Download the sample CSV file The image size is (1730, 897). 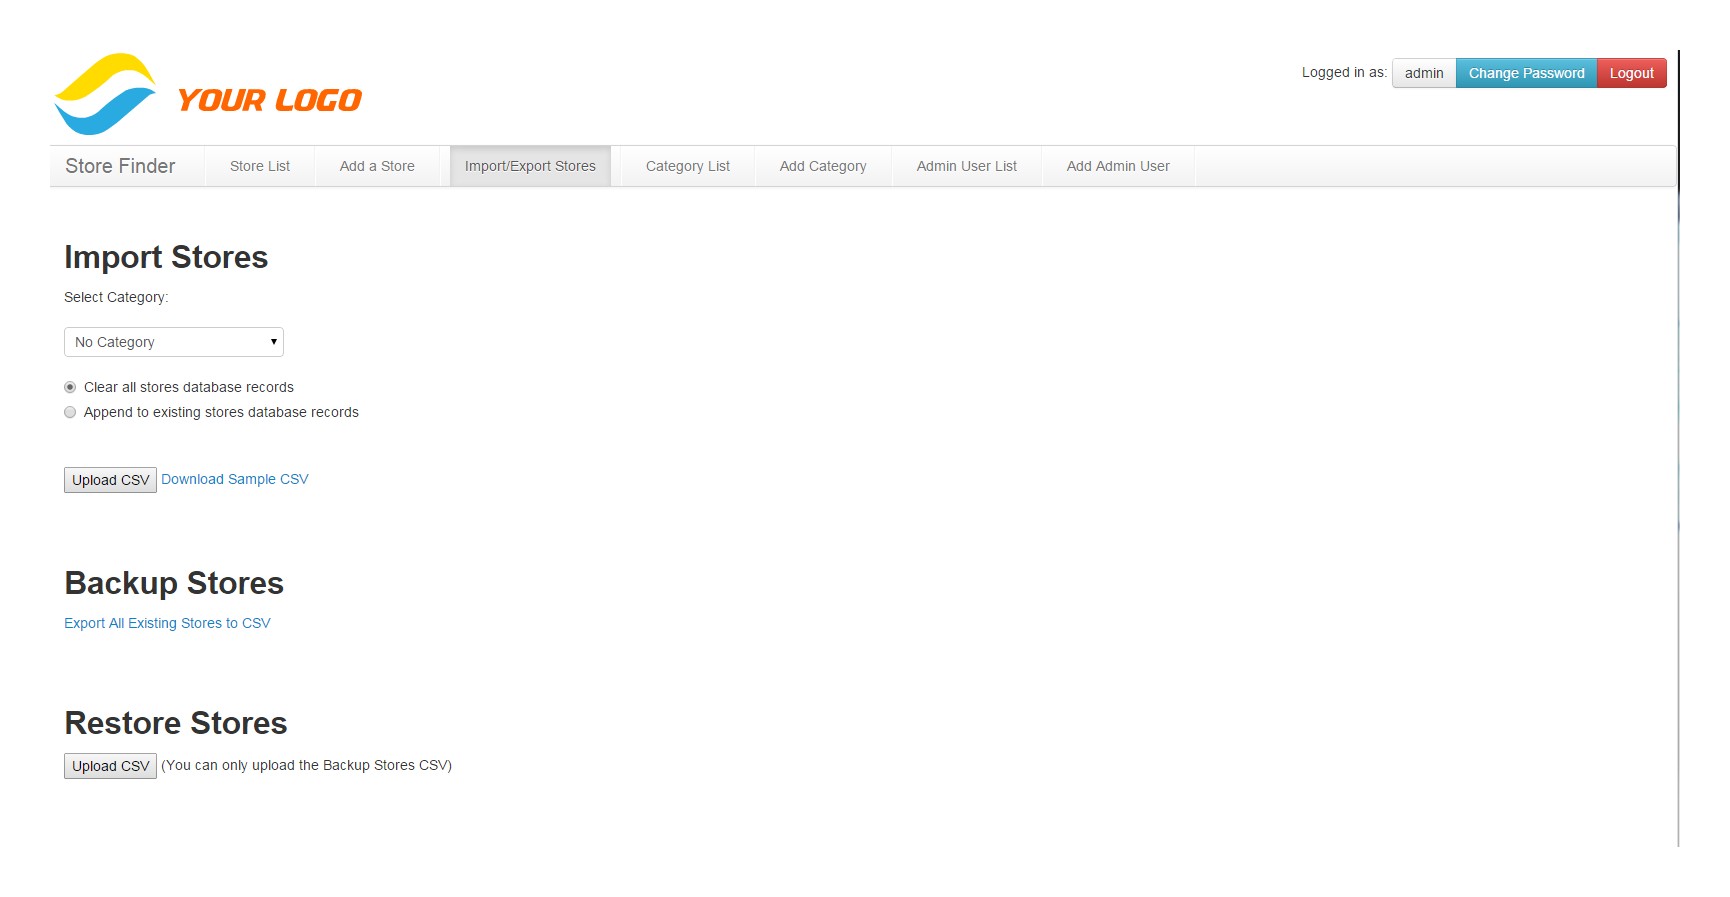tap(235, 479)
